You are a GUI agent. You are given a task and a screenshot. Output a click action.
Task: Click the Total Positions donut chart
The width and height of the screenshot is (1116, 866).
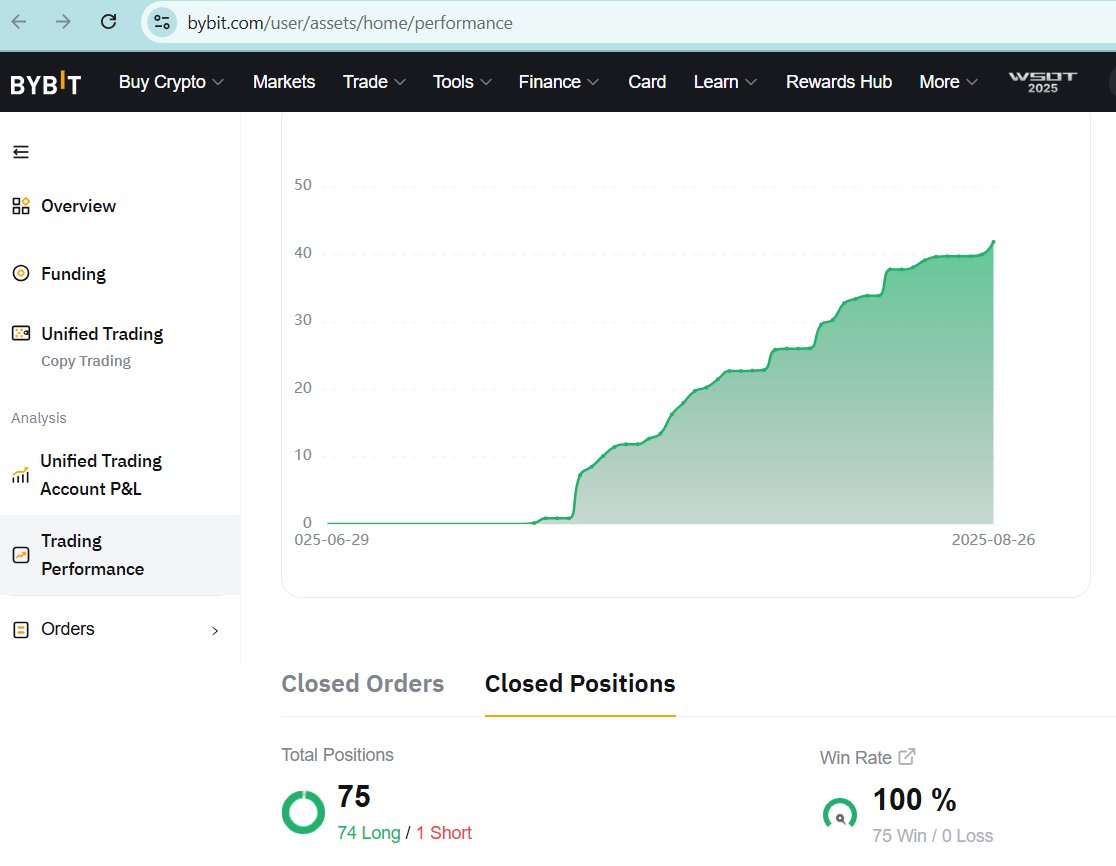(303, 812)
